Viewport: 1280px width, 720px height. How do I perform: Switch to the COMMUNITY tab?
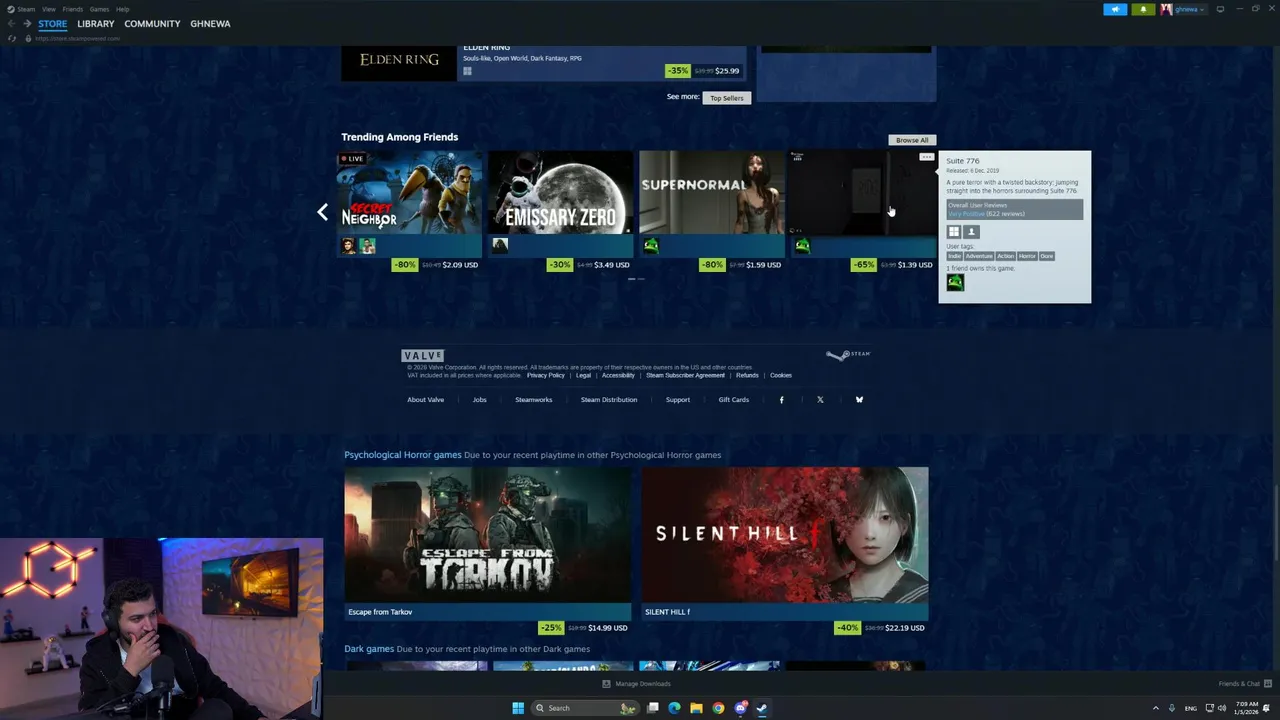pyautogui.click(x=152, y=23)
